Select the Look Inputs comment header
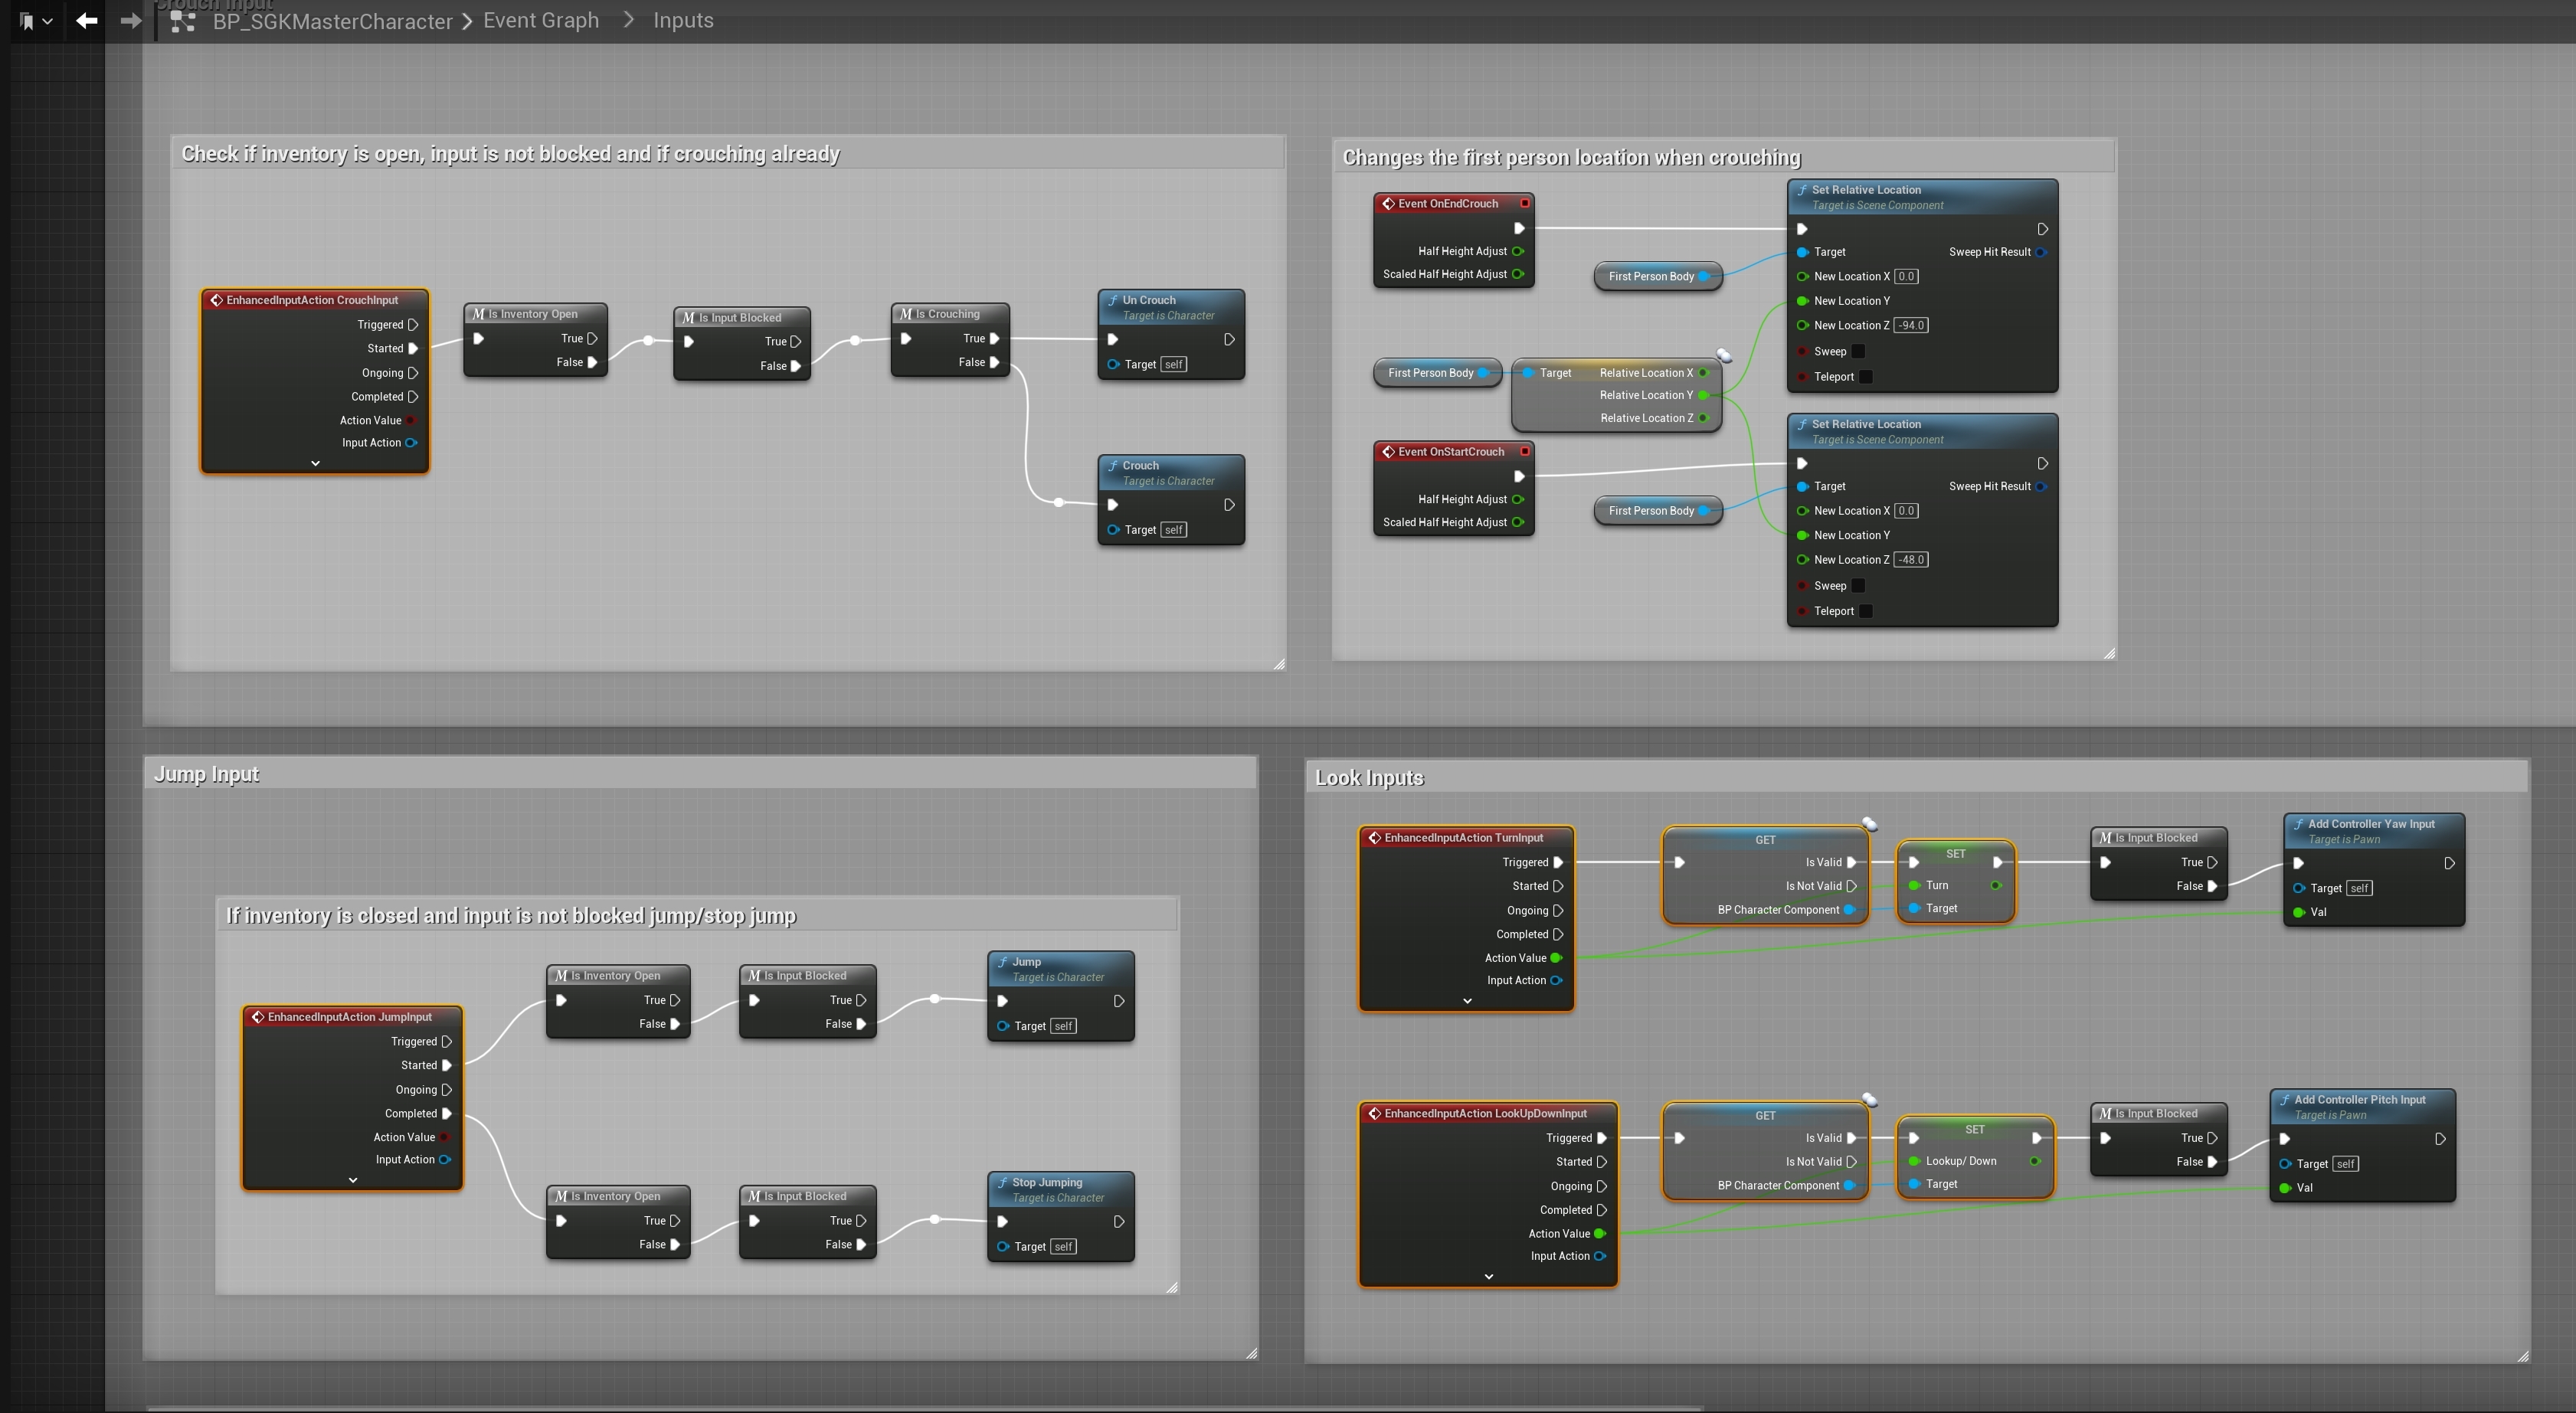 1369,778
